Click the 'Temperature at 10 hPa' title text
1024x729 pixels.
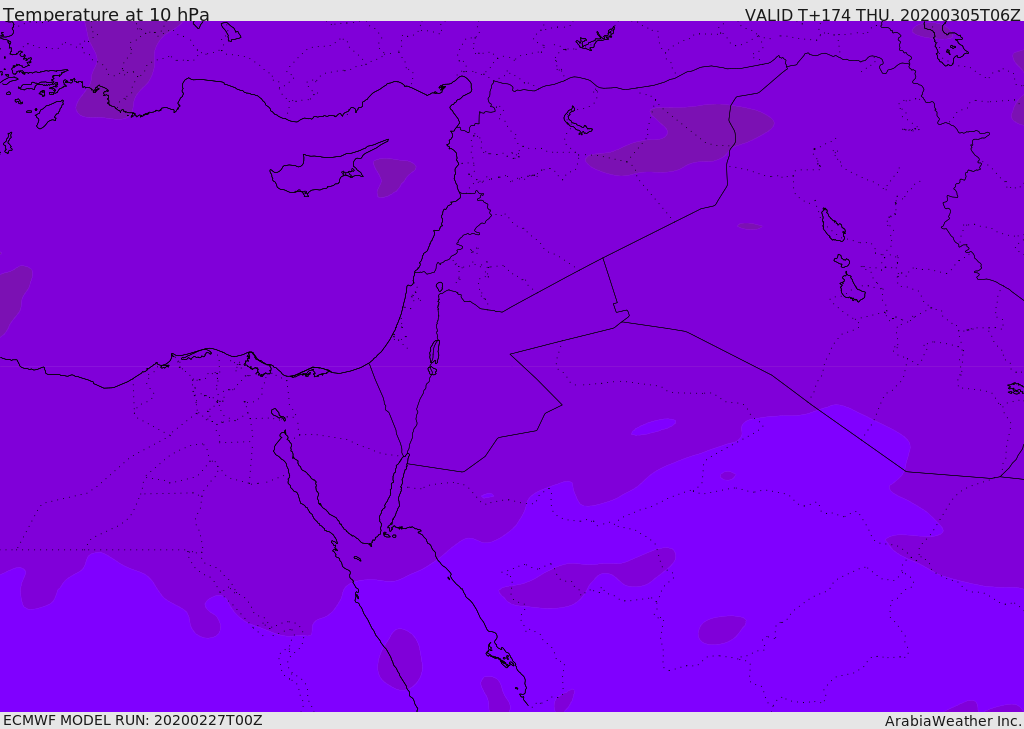tap(106, 14)
